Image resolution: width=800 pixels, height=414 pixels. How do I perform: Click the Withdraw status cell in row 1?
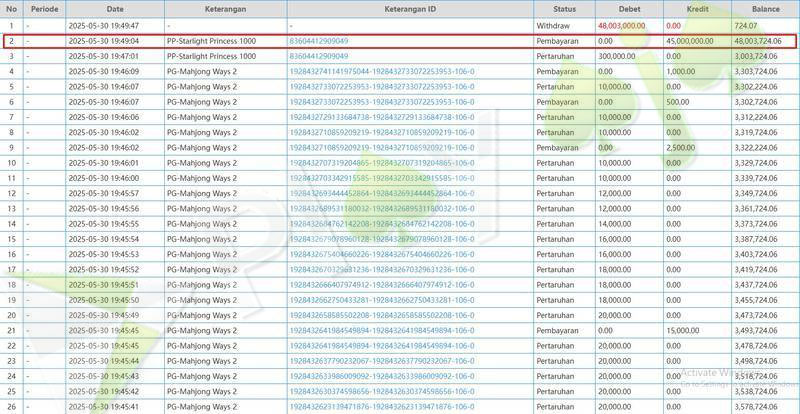pyautogui.click(x=551, y=23)
